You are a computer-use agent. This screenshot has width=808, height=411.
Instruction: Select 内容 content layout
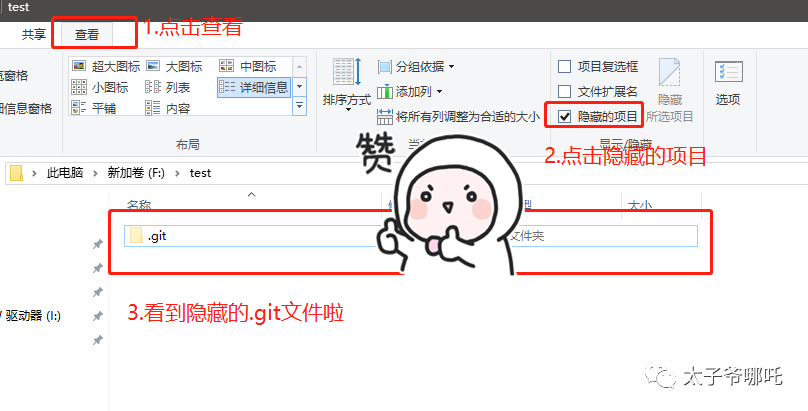point(168,108)
